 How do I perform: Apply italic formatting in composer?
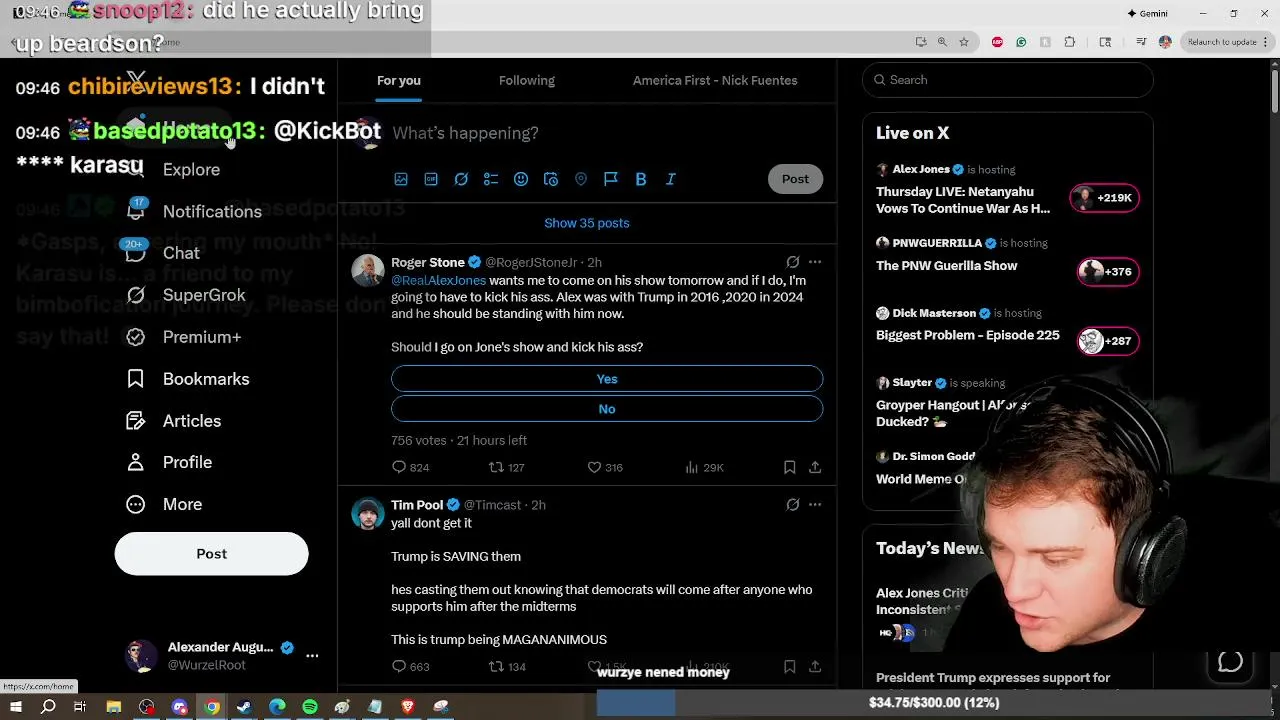point(671,179)
